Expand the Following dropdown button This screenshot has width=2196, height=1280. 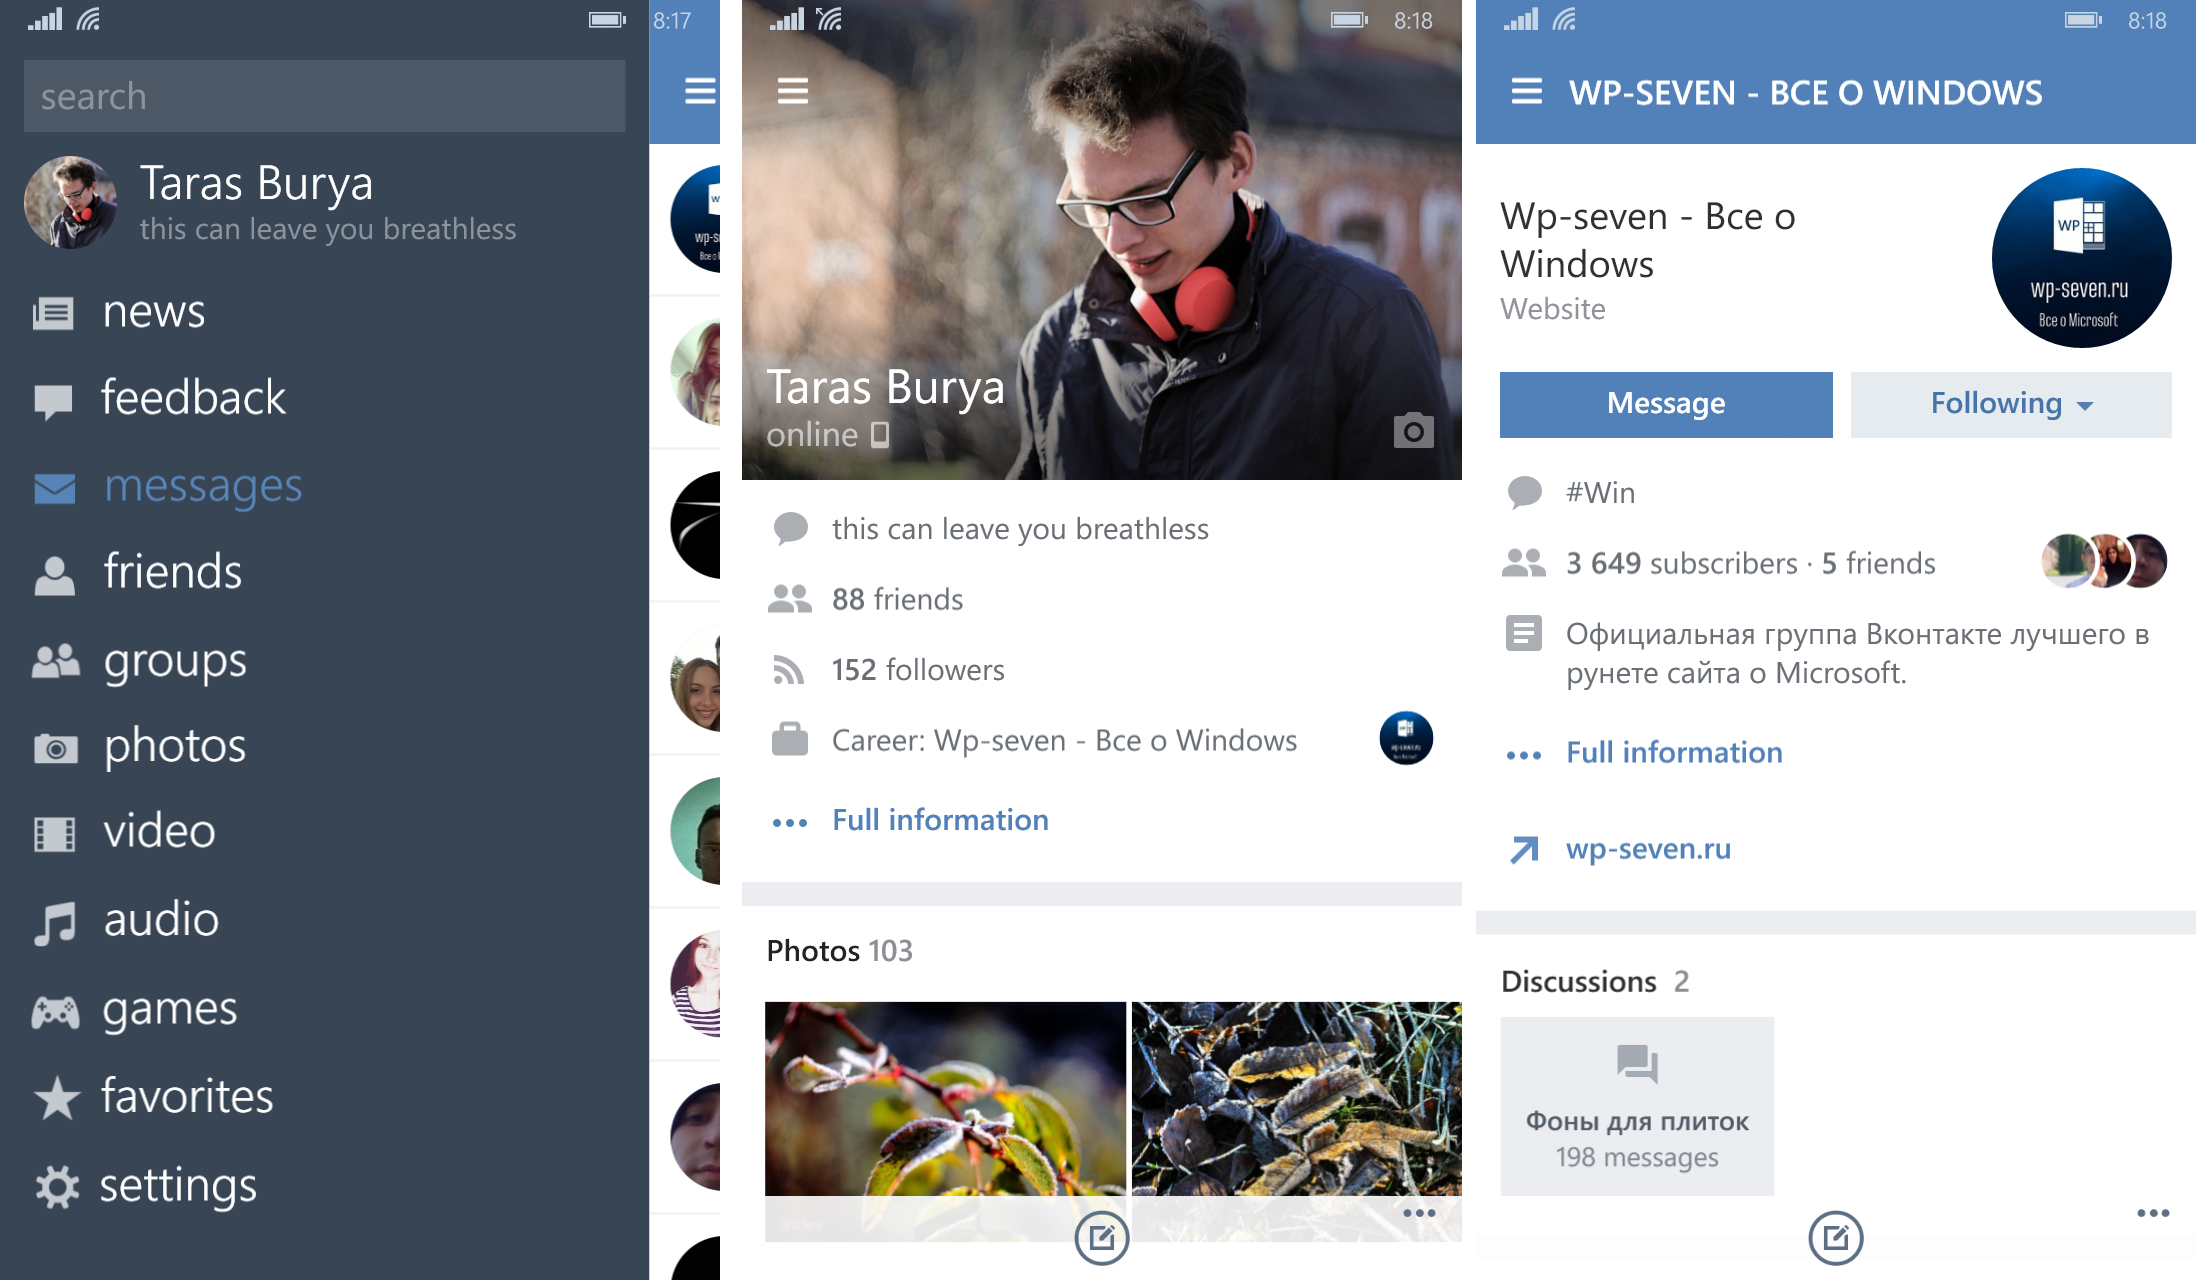coord(2010,404)
